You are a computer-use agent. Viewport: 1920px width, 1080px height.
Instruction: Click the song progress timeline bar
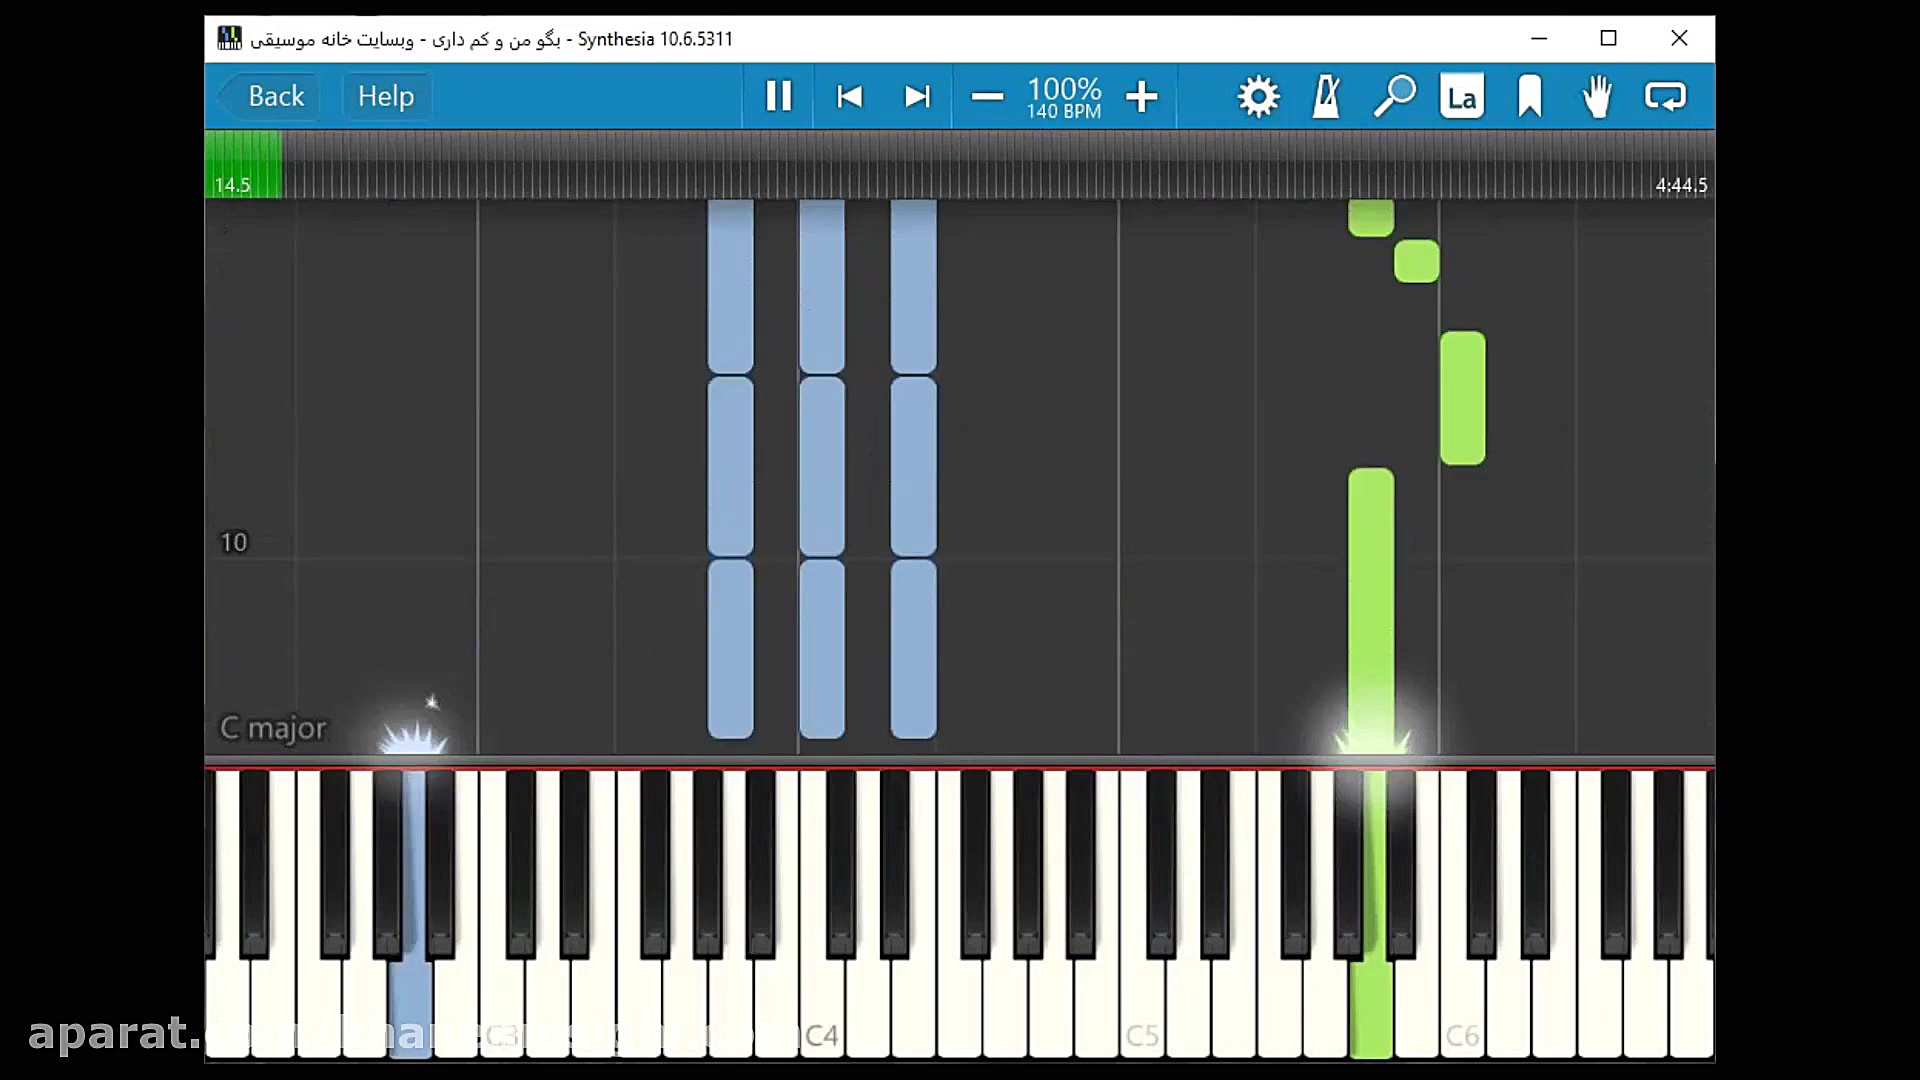tap(960, 165)
